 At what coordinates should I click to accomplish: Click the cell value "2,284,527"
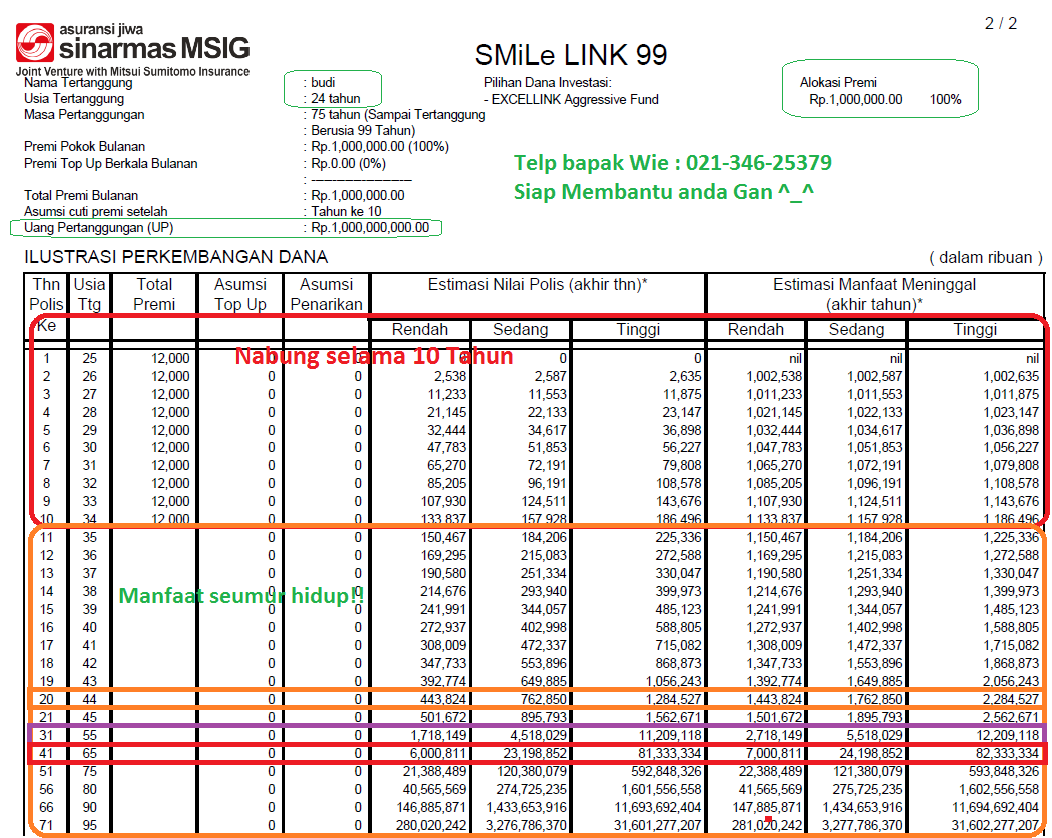point(1011,699)
